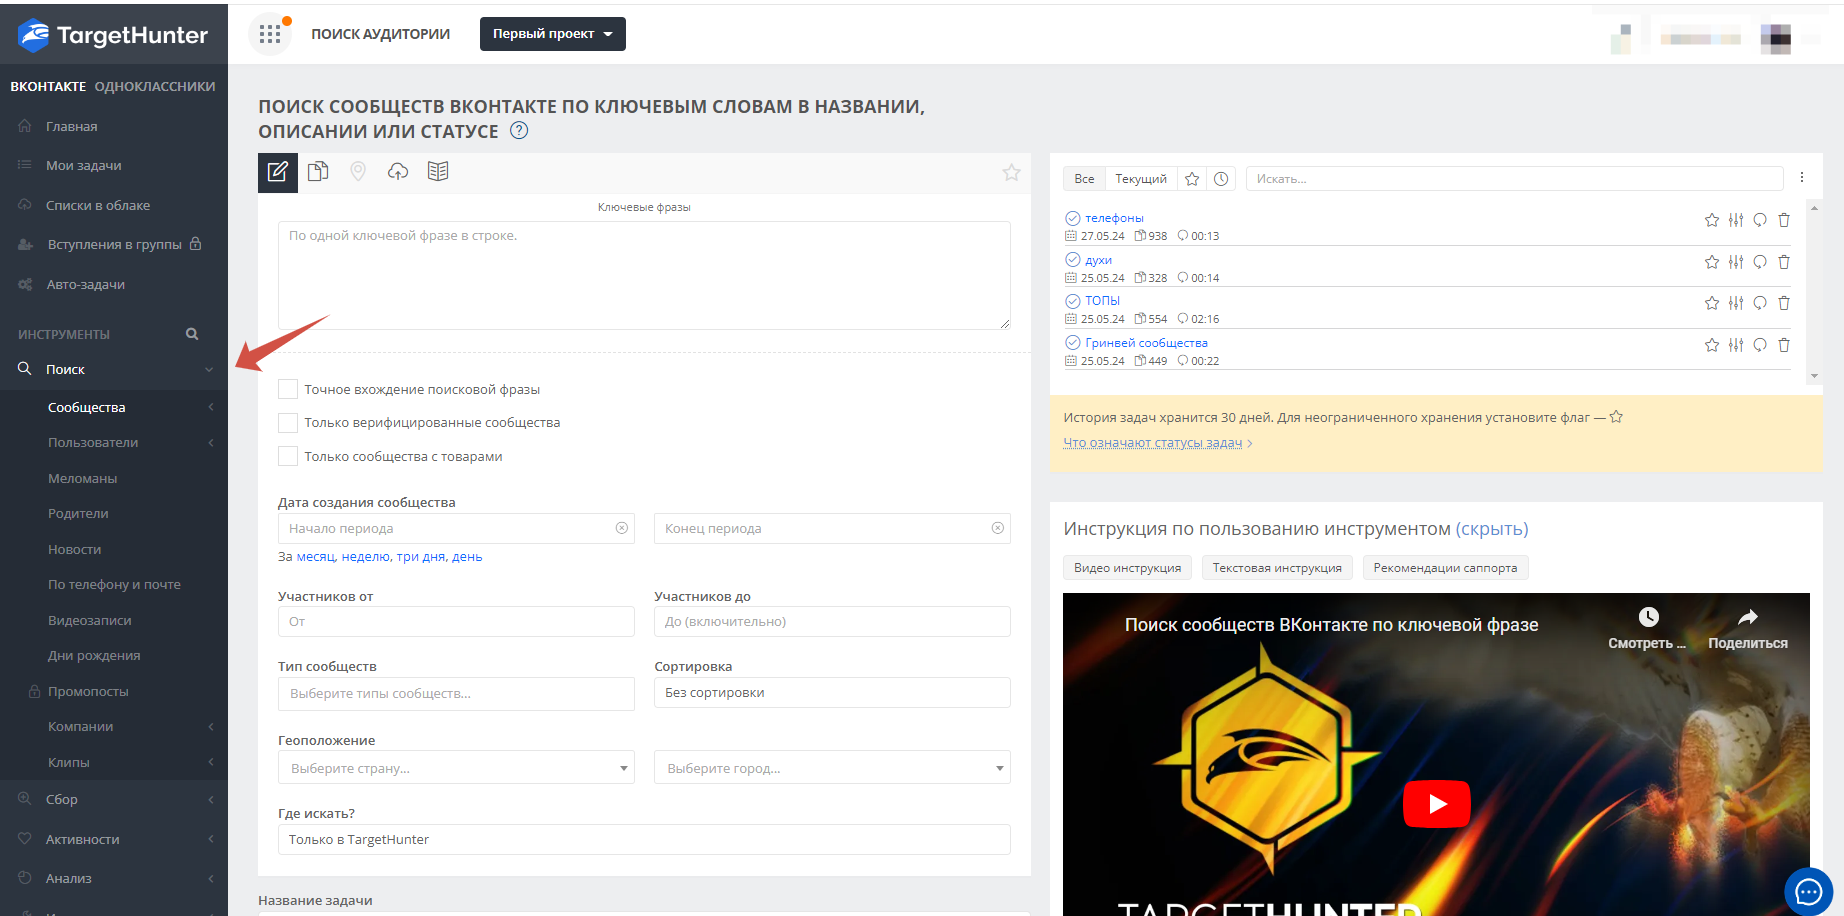Open the apps grid menu icon
This screenshot has height=916, width=1844.
click(x=269, y=34)
